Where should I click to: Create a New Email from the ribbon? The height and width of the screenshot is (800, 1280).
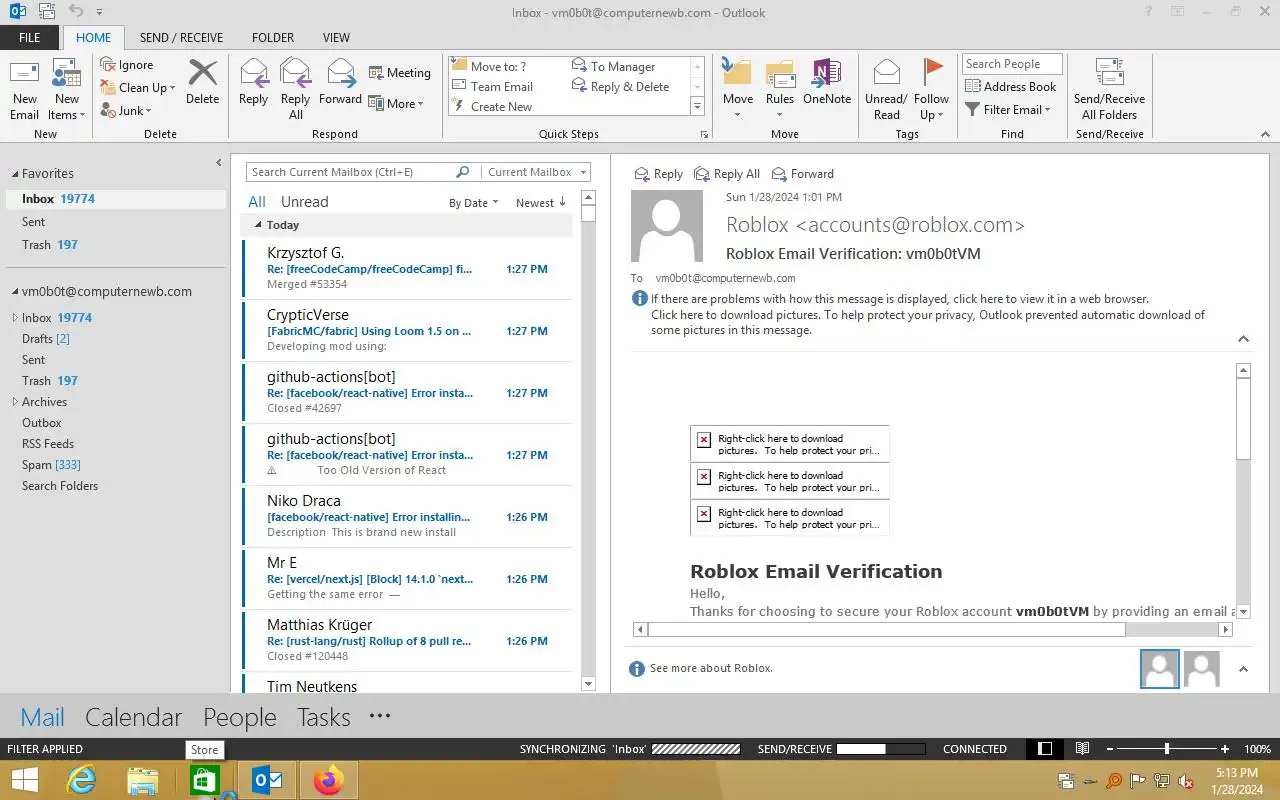click(25, 90)
